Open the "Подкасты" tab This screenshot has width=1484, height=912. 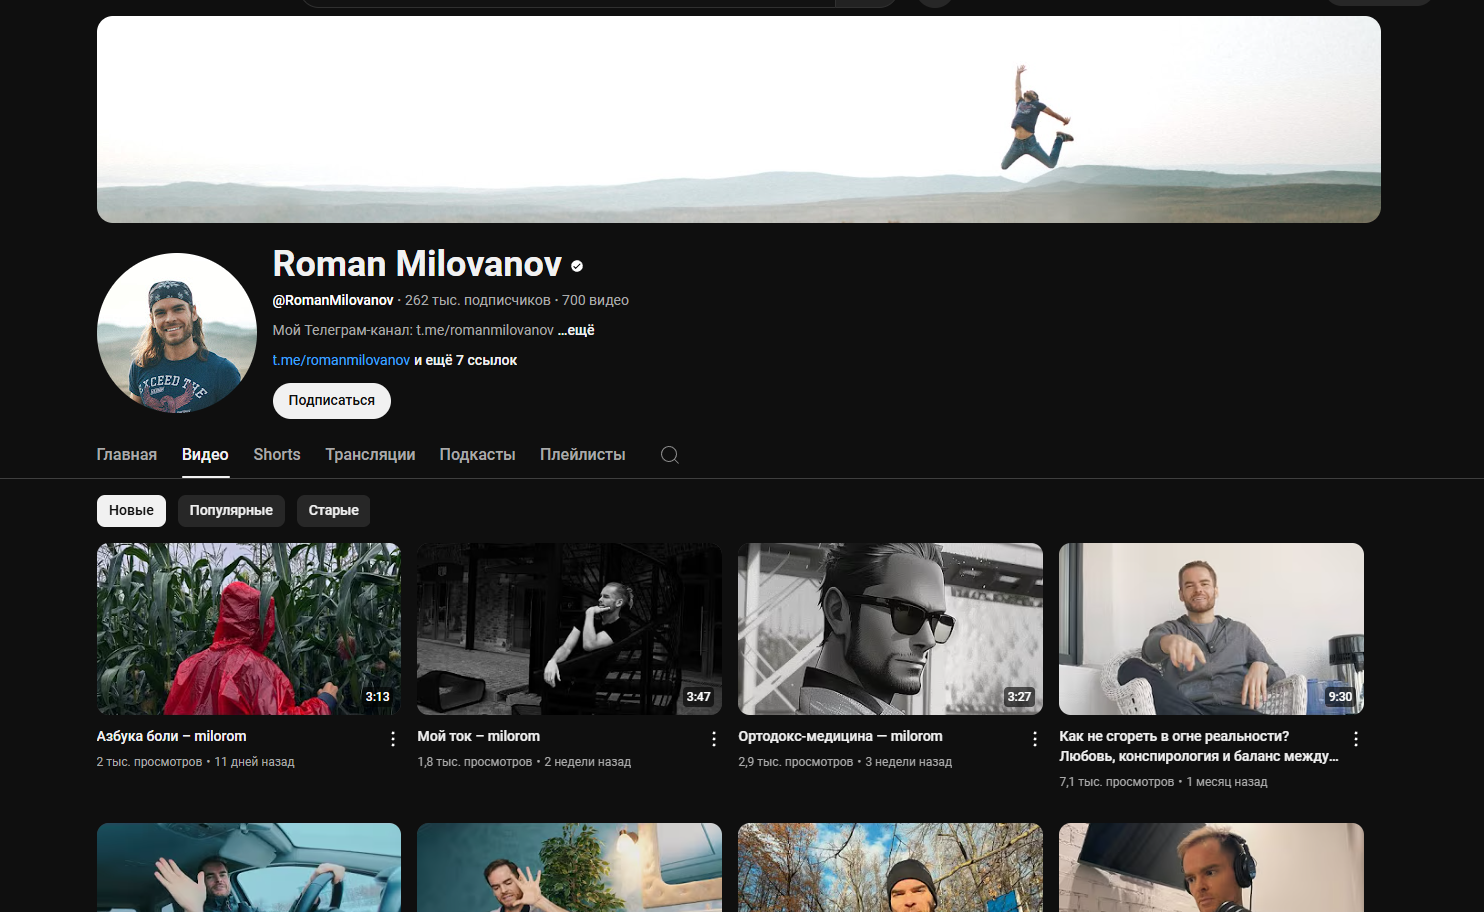point(477,455)
